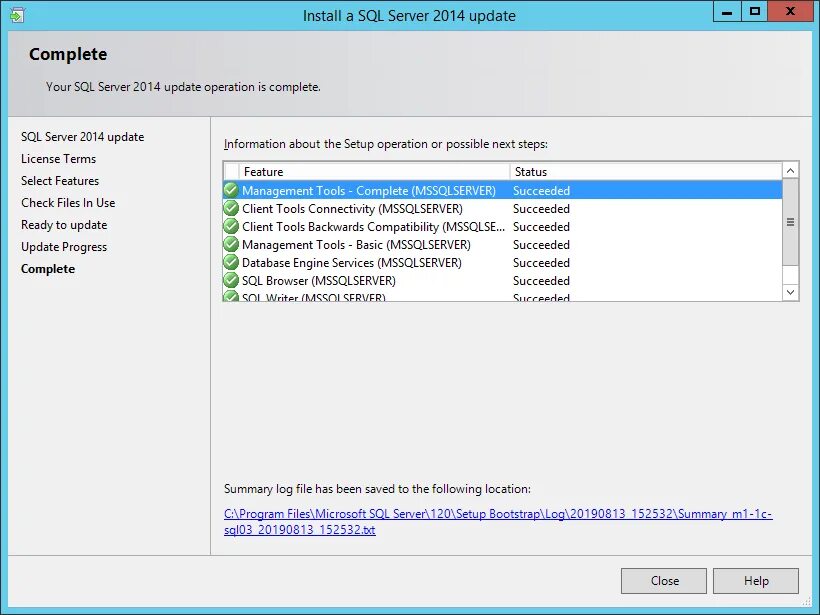This screenshot has height=615, width=820.
Task: Click Succeeded status for Database Engine Services
Action: [x=541, y=263]
